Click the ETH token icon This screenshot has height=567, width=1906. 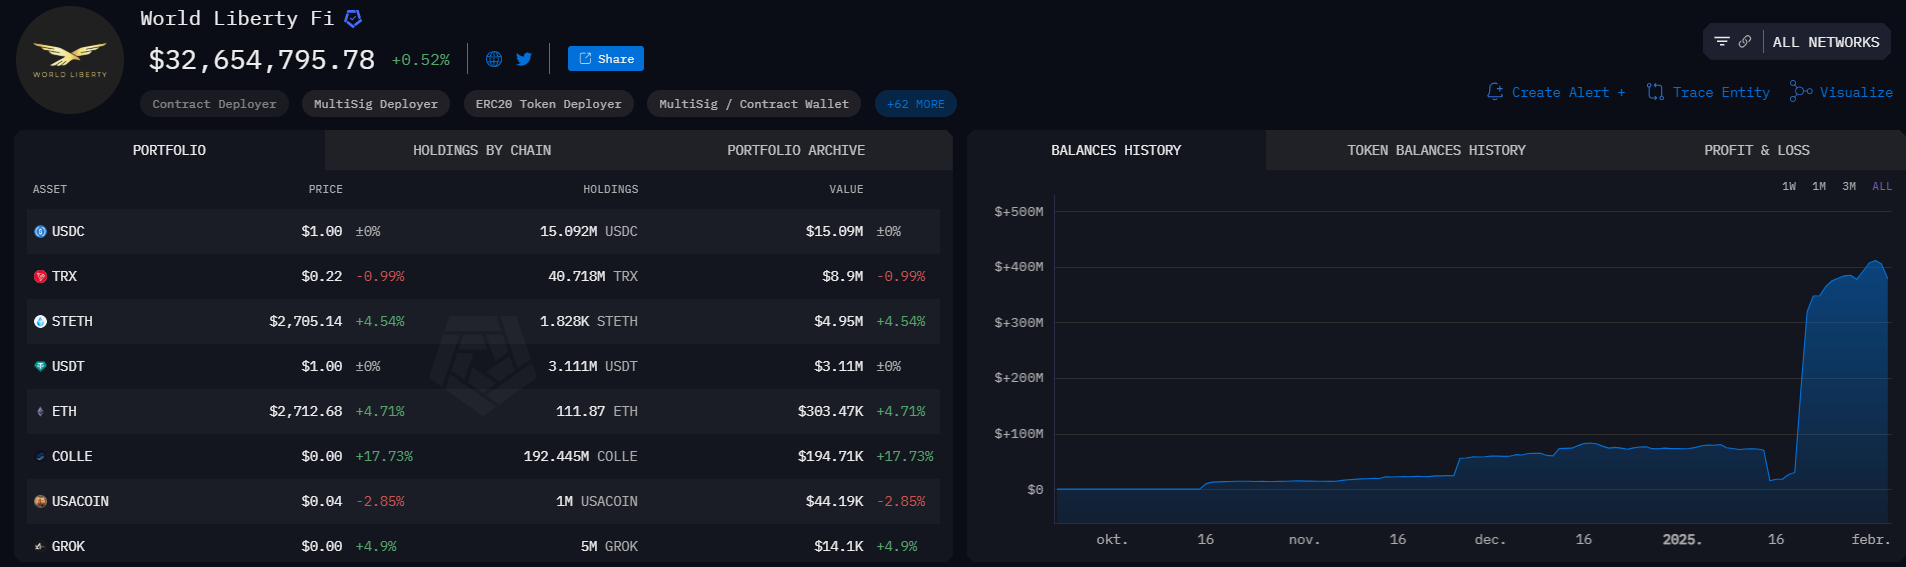pos(40,411)
